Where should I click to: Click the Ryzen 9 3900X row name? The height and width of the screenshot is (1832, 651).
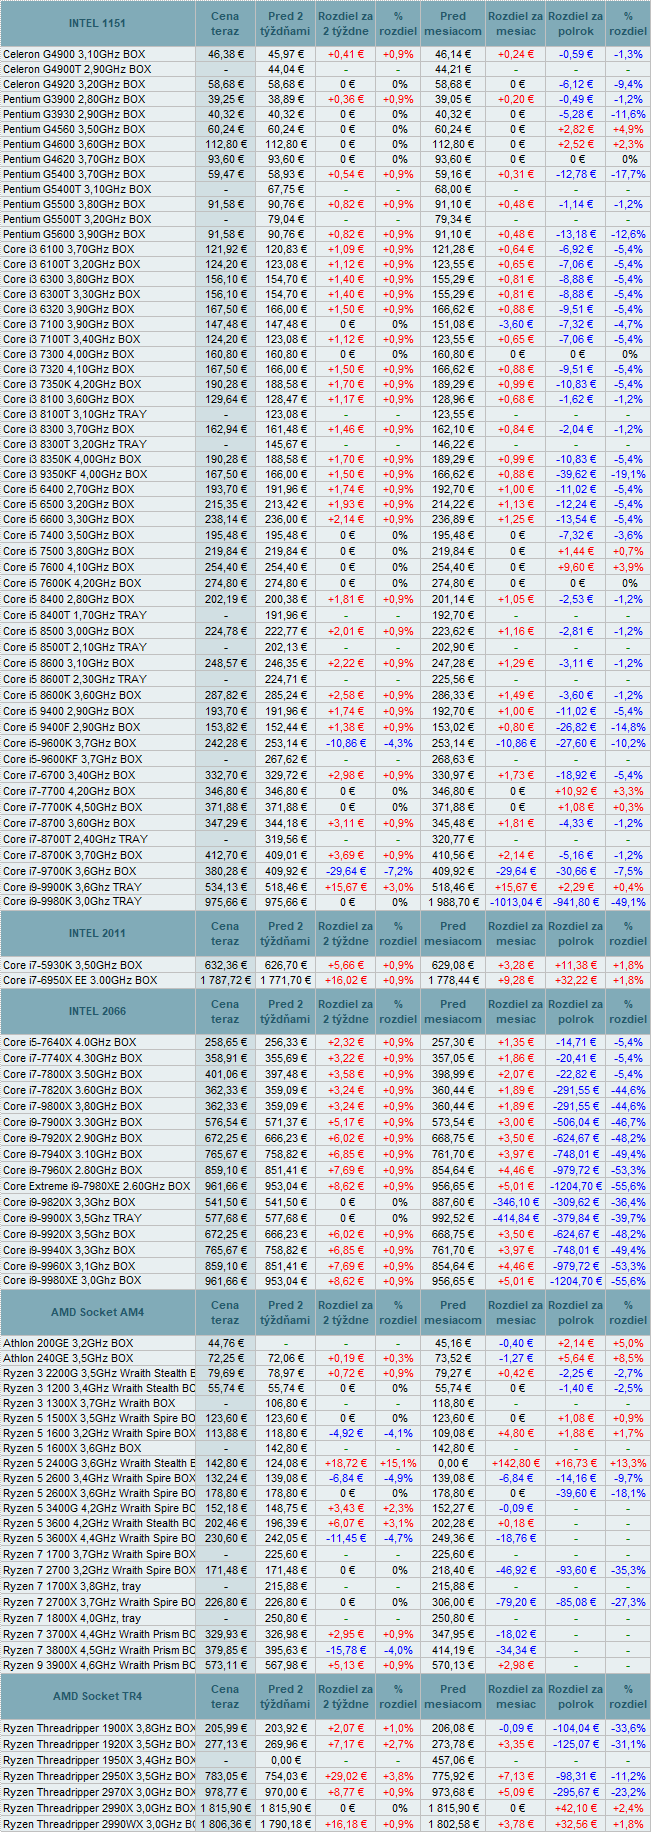[x=99, y=1665]
